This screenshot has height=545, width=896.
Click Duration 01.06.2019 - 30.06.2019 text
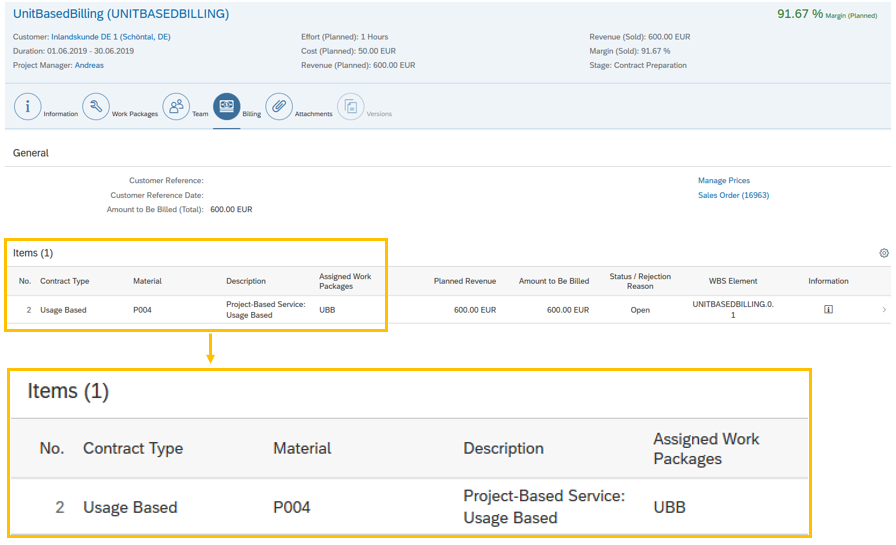[x=73, y=51]
